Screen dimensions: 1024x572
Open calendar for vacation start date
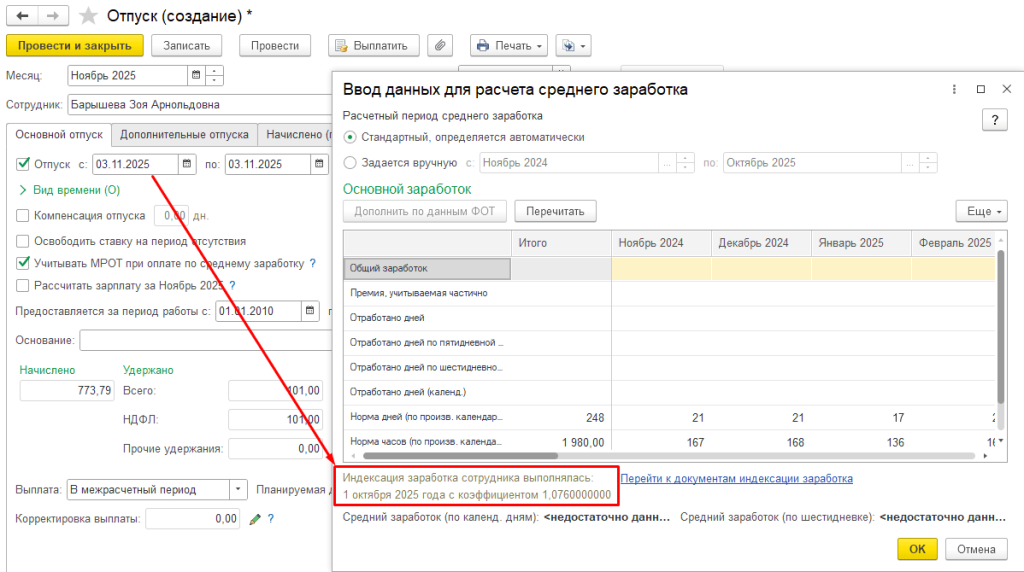[187, 164]
